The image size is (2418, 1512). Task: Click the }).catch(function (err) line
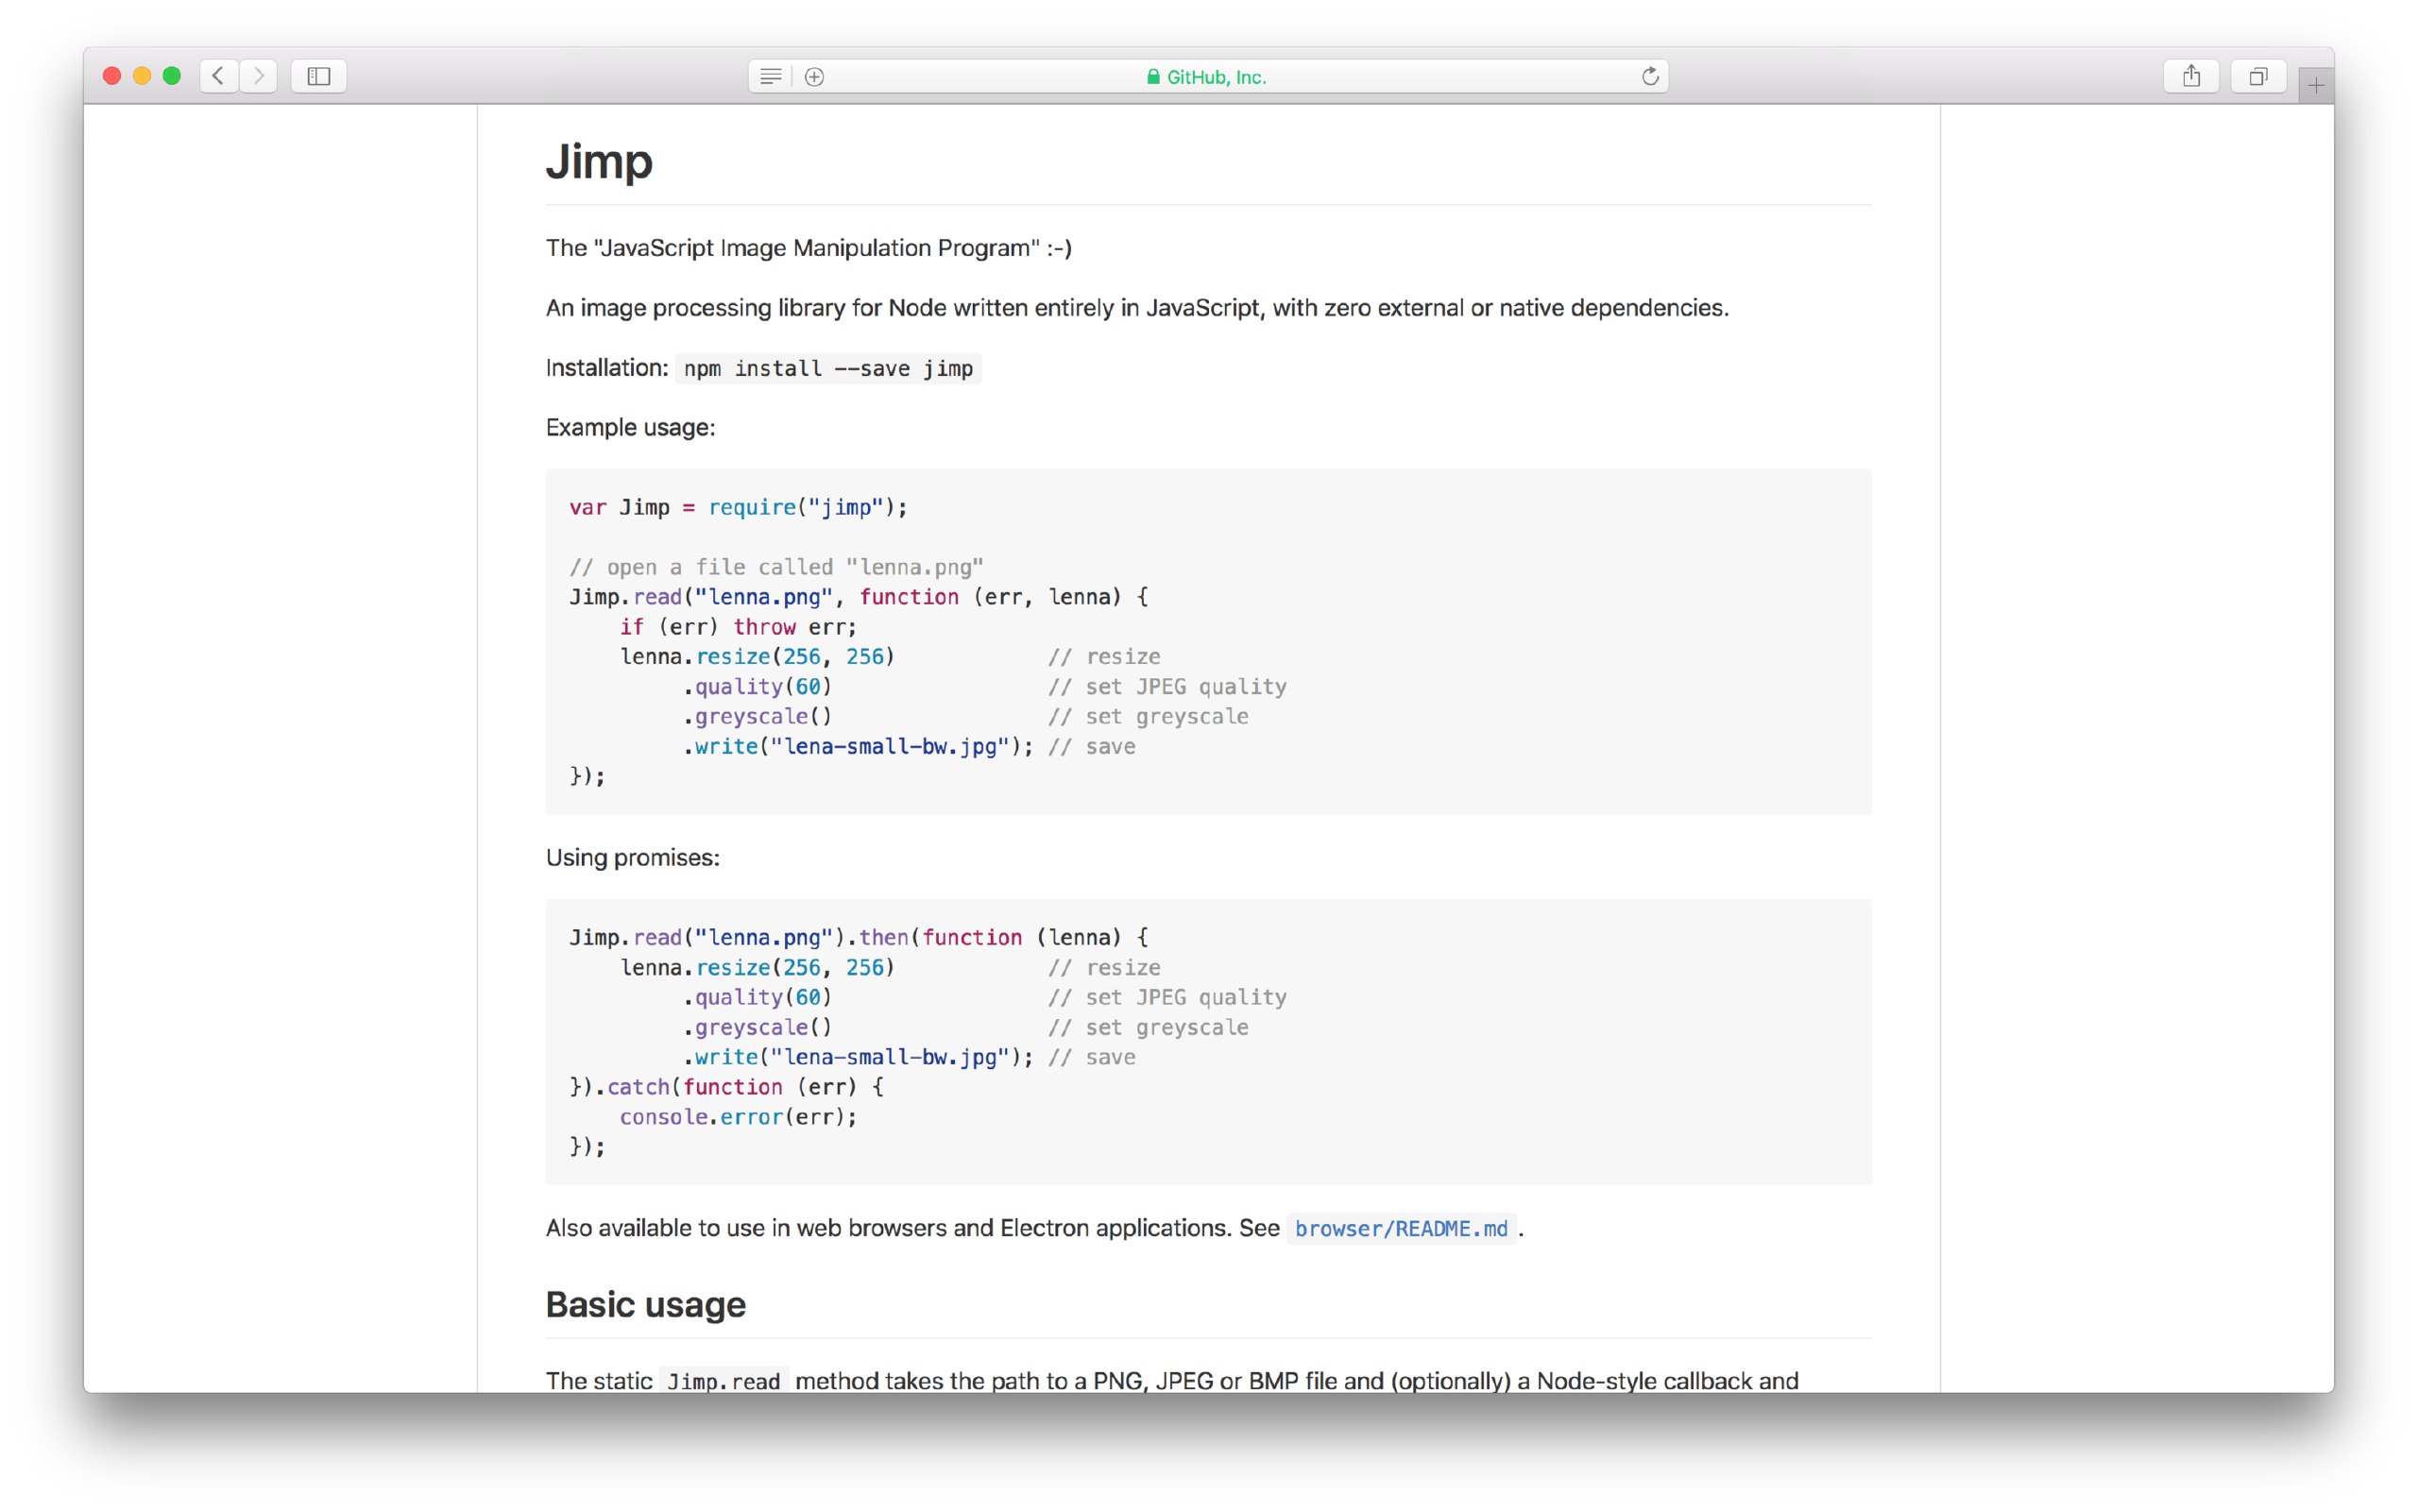pyautogui.click(x=726, y=1087)
